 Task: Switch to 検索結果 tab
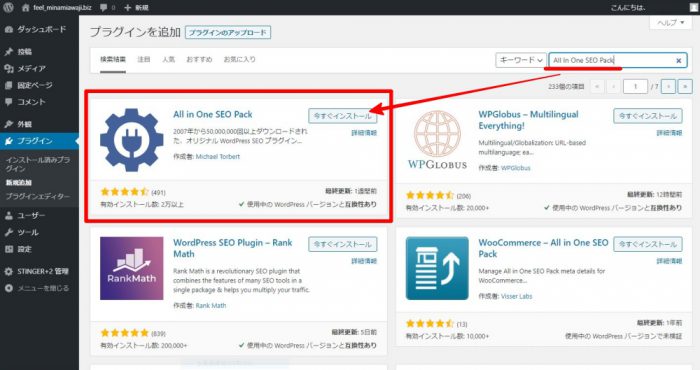[x=113, y=59]
